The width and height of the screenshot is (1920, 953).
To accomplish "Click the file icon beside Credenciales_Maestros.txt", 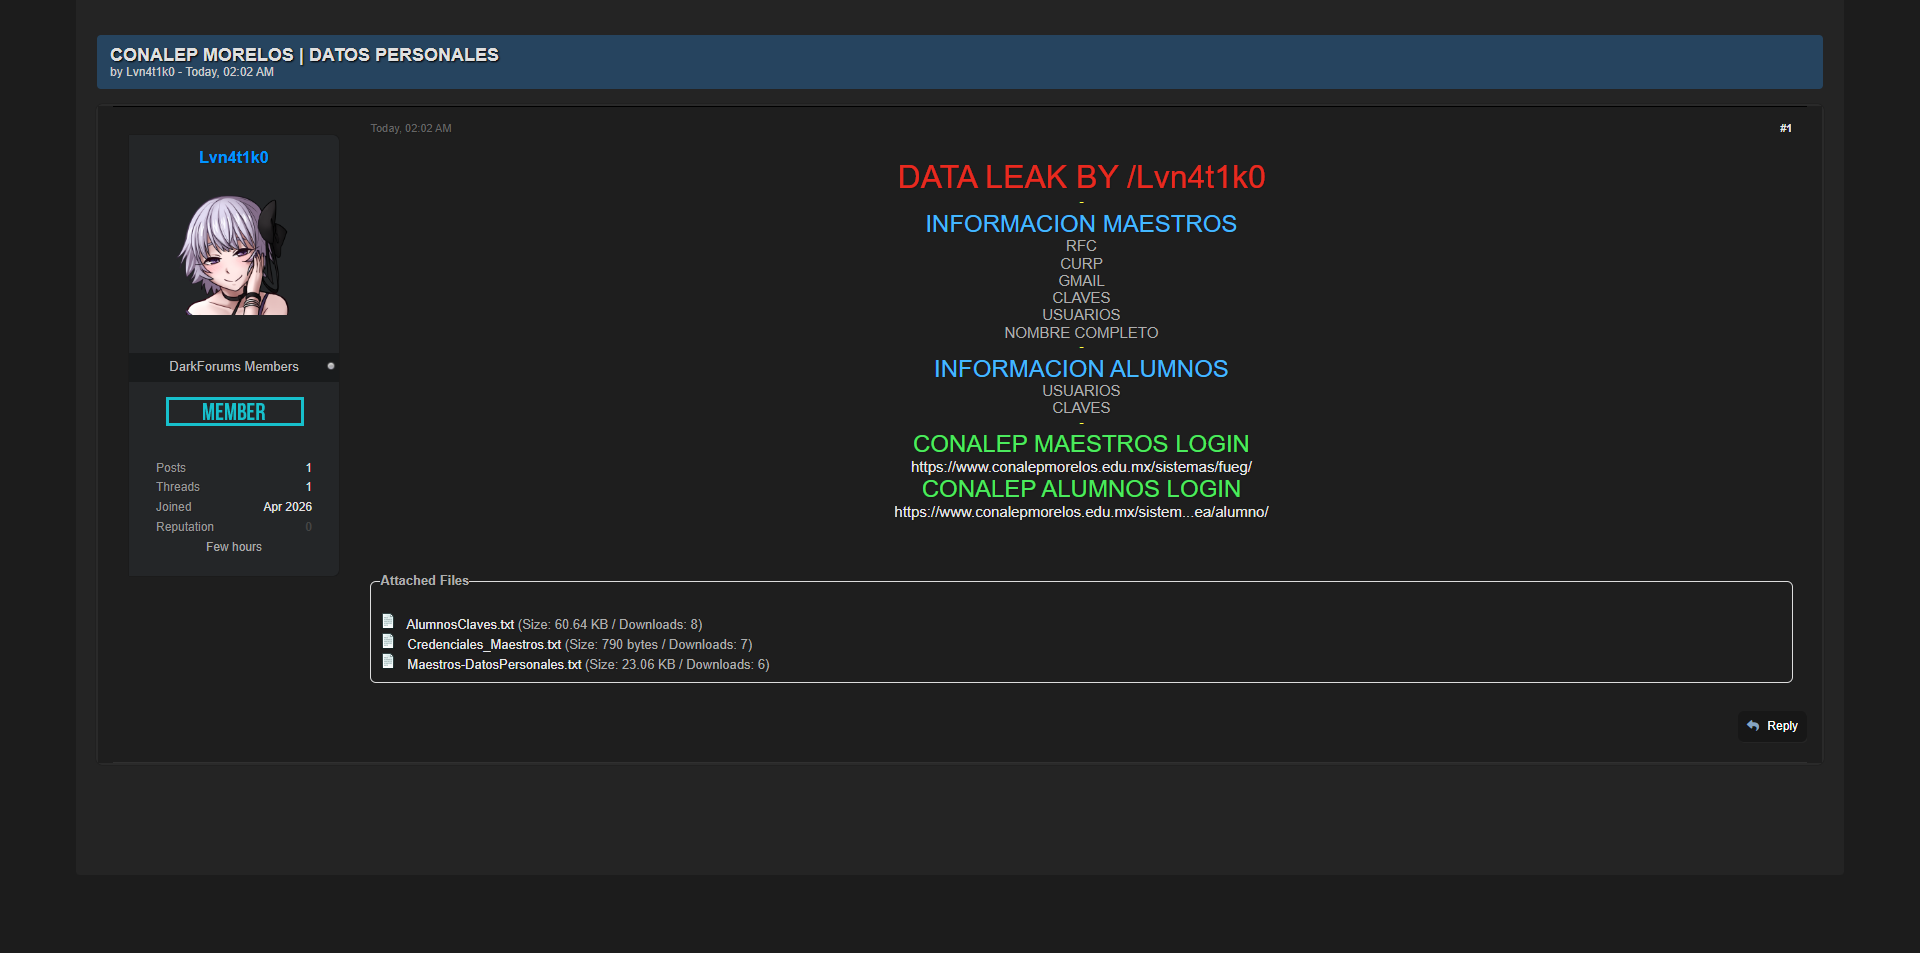I will point(388,642).
